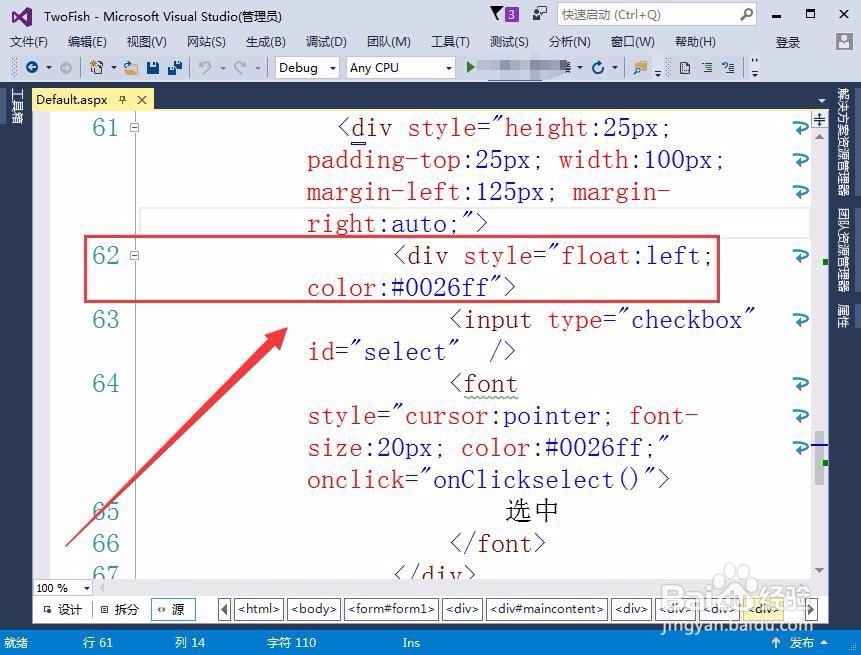Select the <form#form1> tag breadcrumb

[391, 609]
